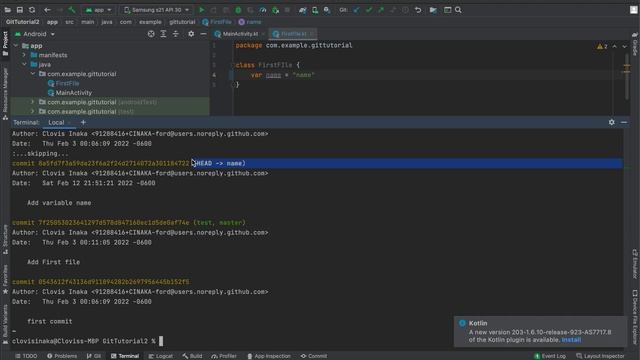This screenshot has width=640, height=360.
Task: Collapse the com.example.gittutorial main package
Action: click(x=33, y=74)
